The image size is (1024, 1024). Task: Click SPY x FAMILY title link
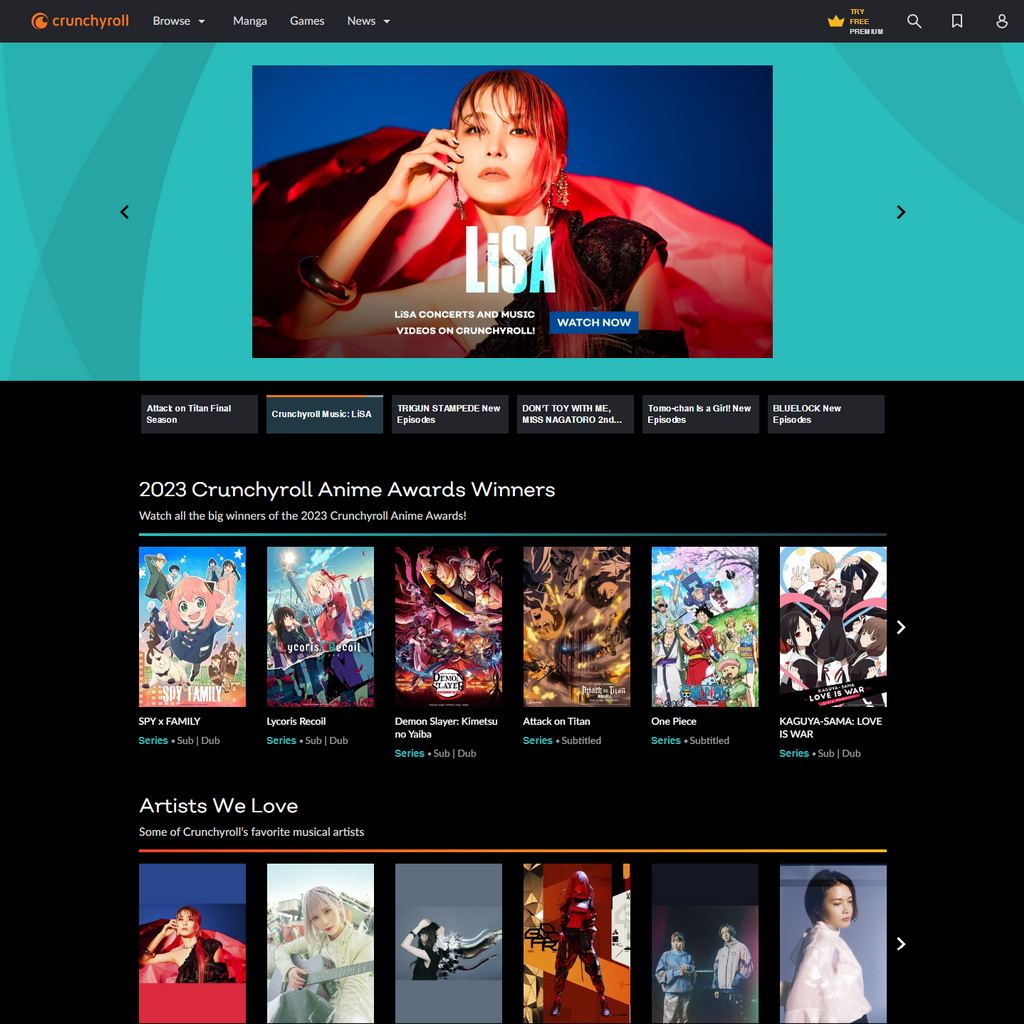click(x=169, y=721)
